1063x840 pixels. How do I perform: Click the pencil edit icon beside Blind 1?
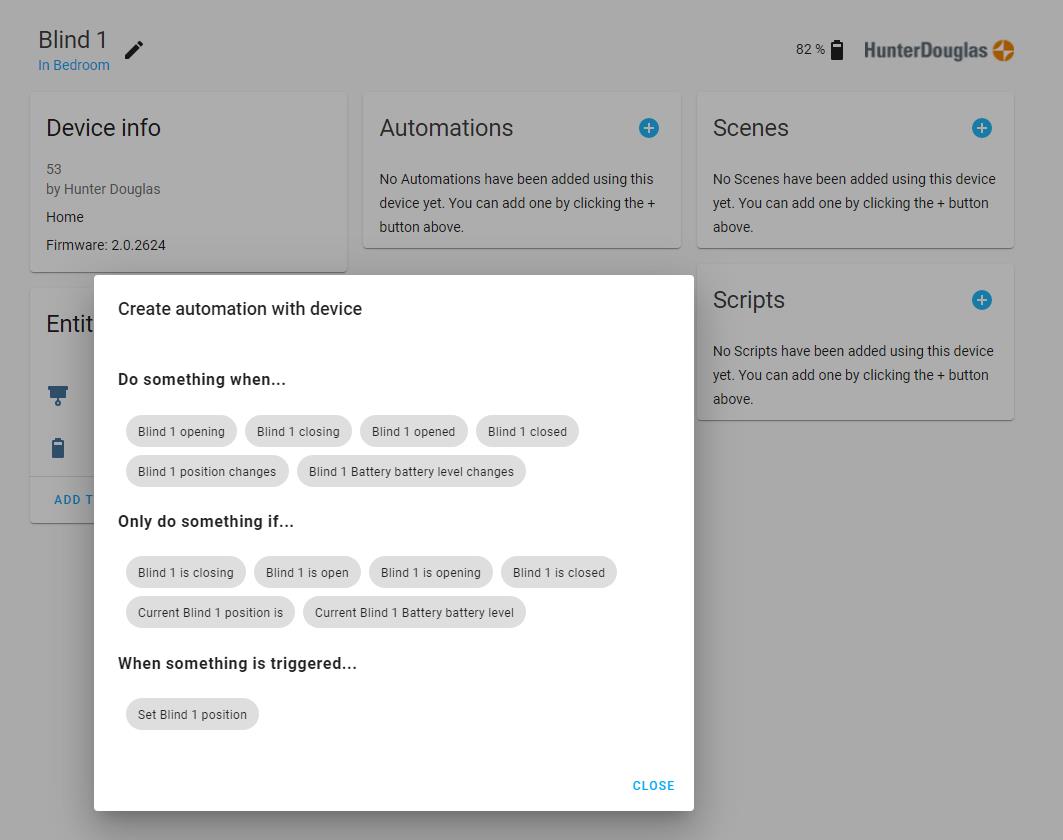pos(134,50)
